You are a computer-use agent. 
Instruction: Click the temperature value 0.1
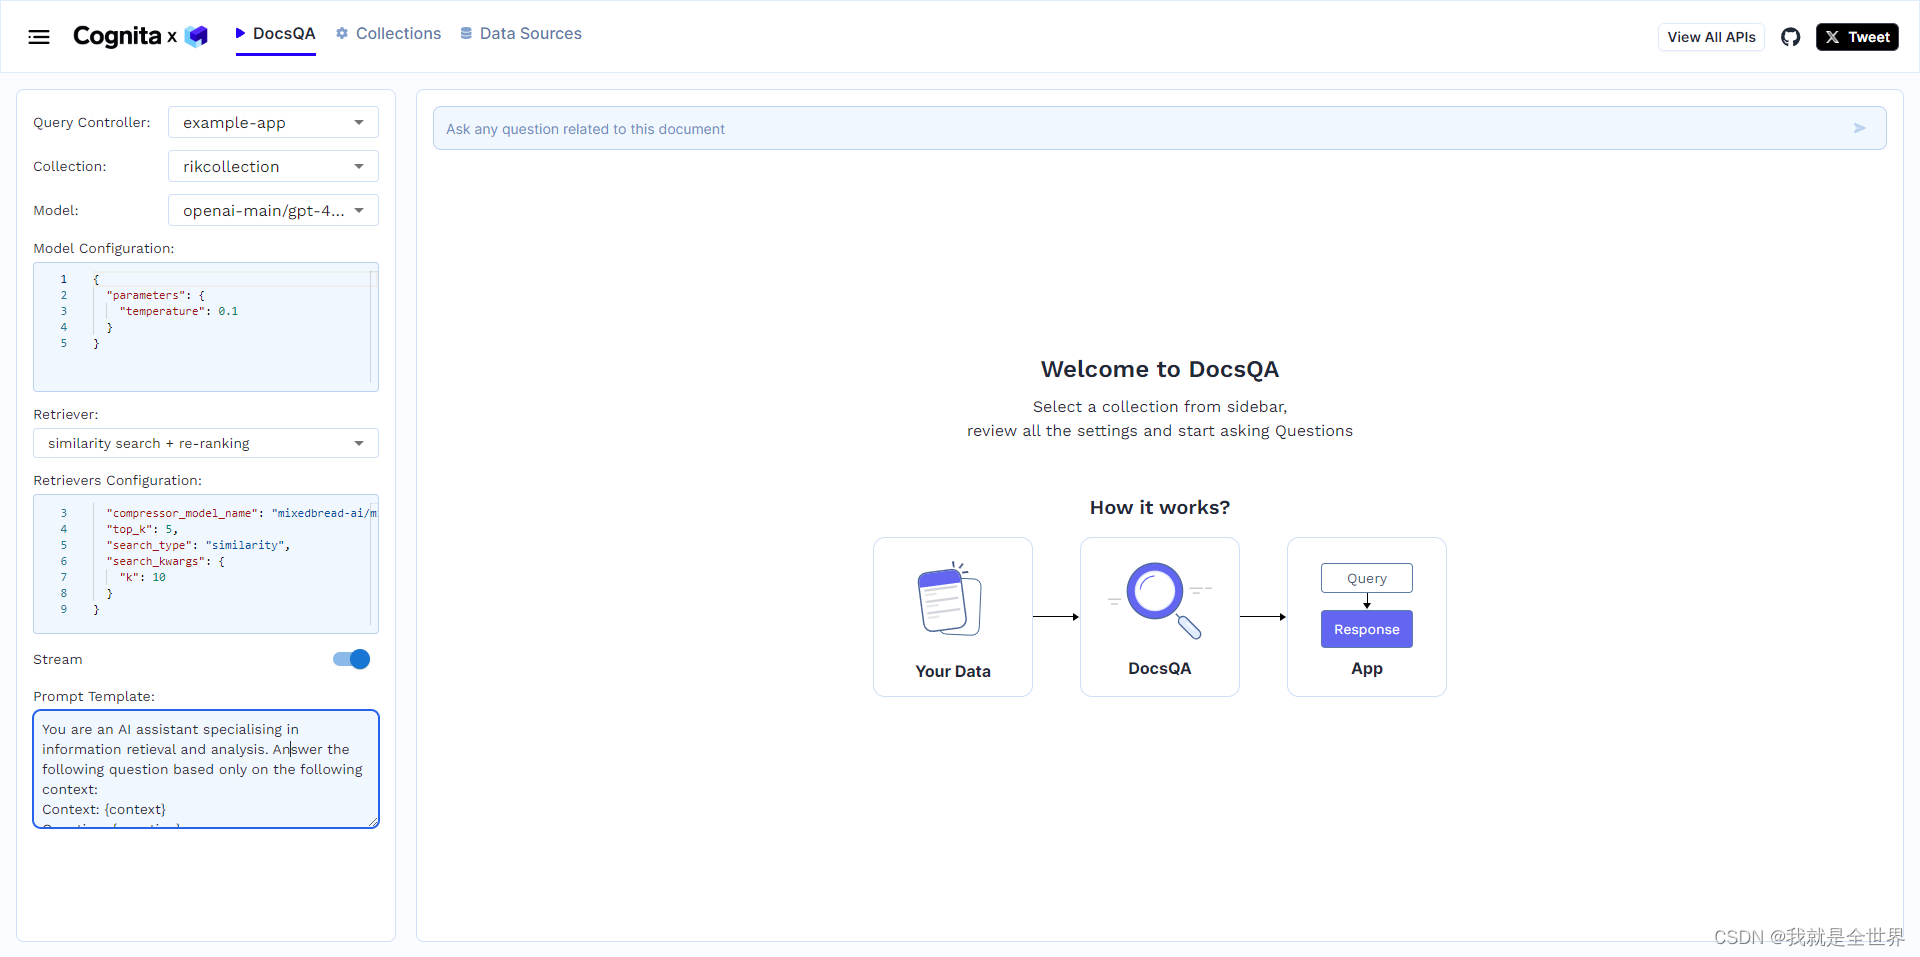[x=228, y=311]
